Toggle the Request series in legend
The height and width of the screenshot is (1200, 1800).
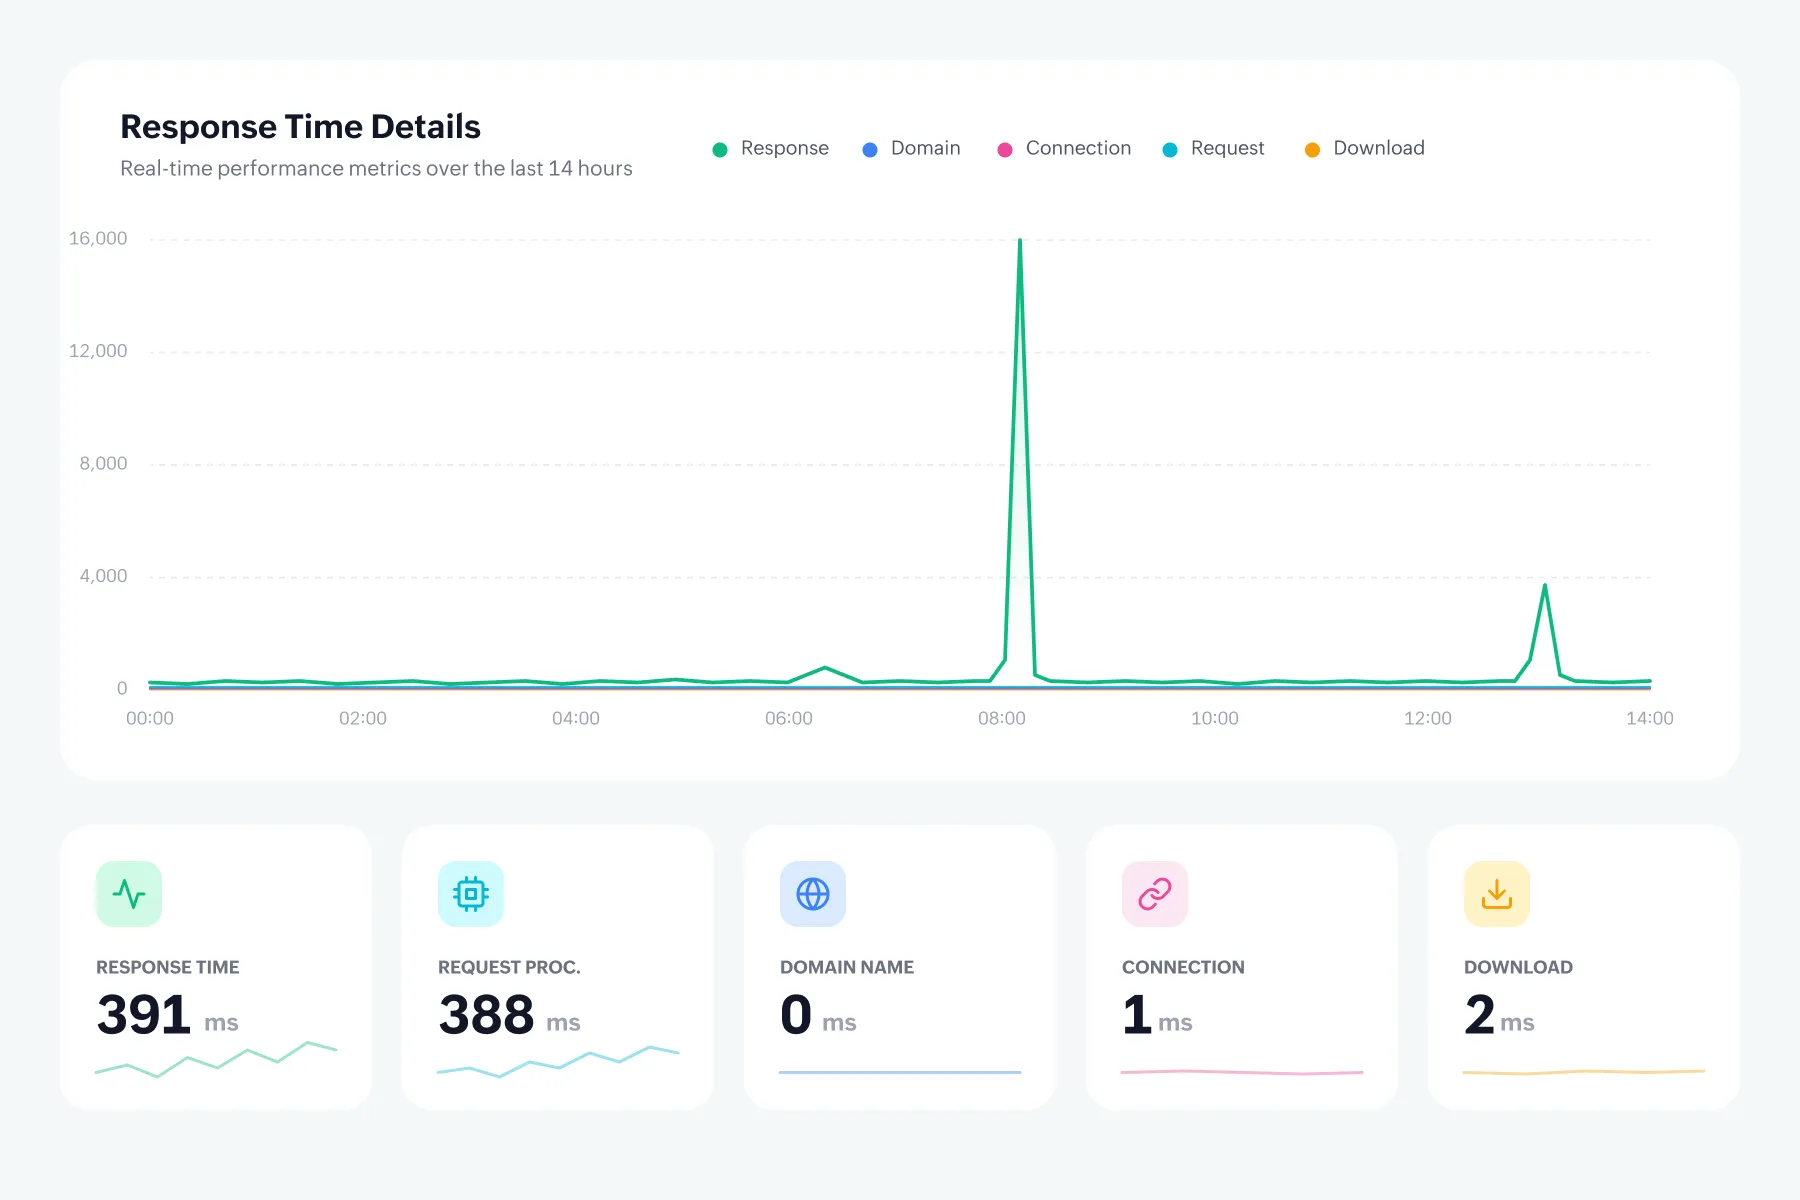(x=1213, y=149)
